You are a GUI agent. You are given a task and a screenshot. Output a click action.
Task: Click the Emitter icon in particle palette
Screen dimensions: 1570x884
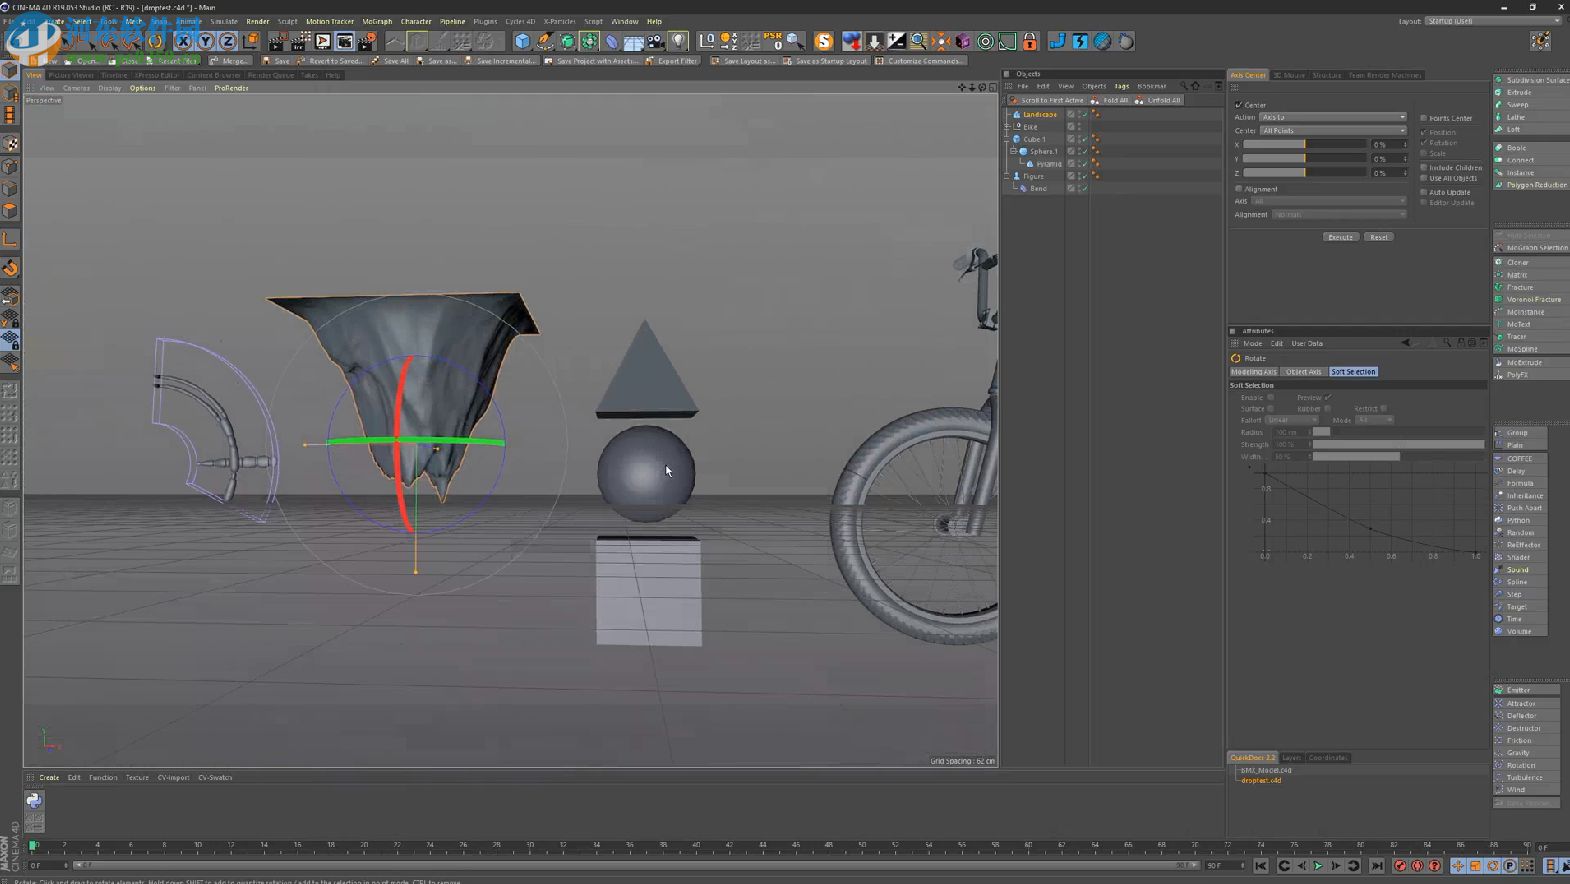pos(1499,690)
